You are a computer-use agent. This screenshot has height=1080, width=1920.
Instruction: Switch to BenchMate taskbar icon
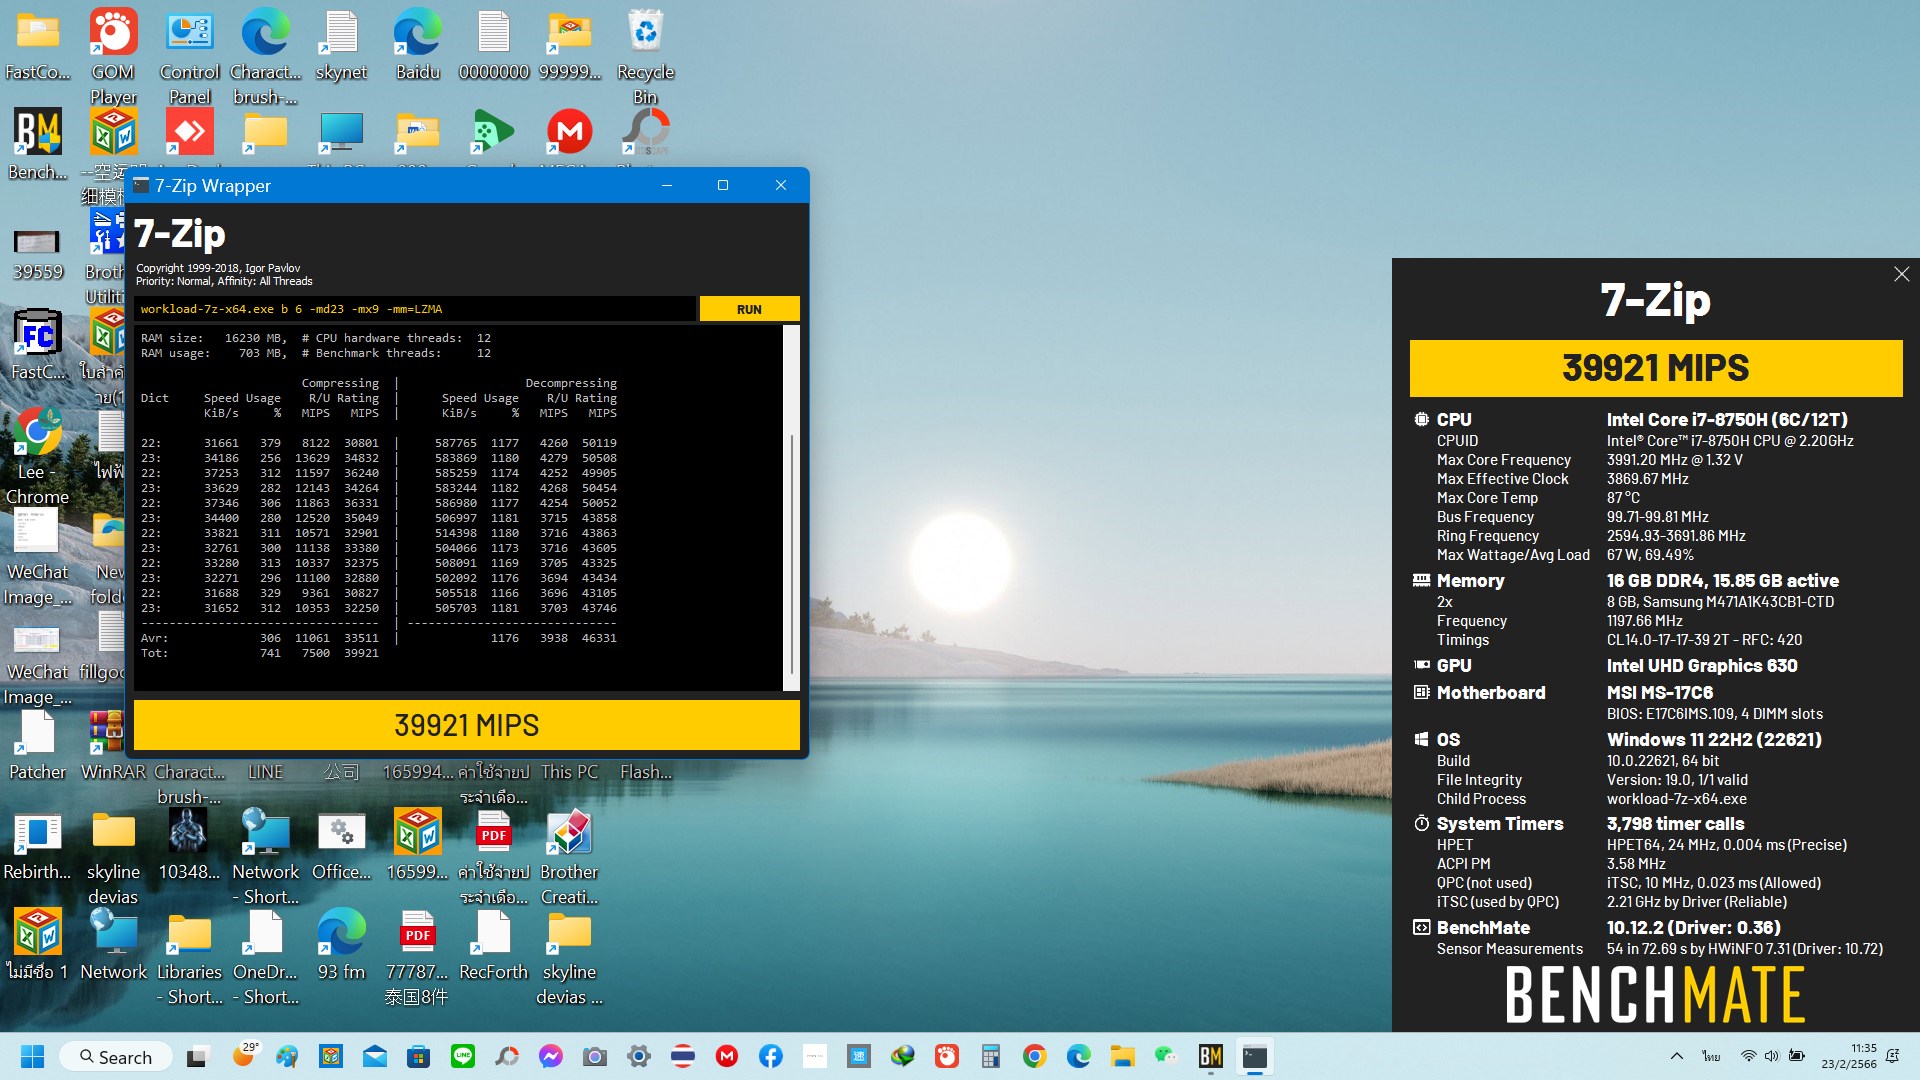click(x=1210, y=1056)
